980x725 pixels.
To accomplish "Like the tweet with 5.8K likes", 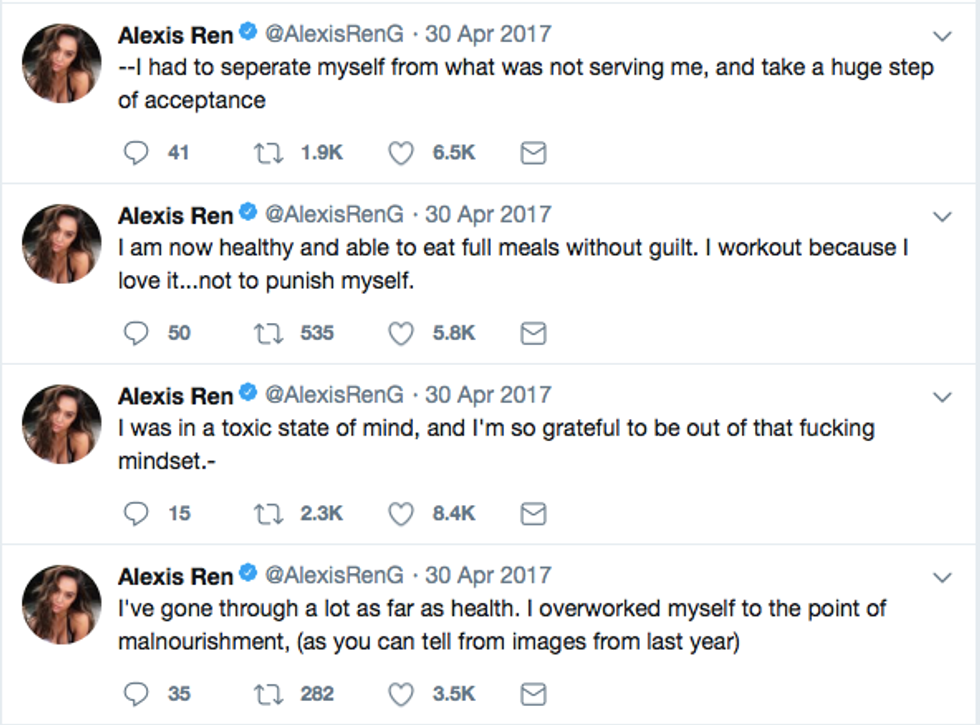I will click(x=401, y=333).
